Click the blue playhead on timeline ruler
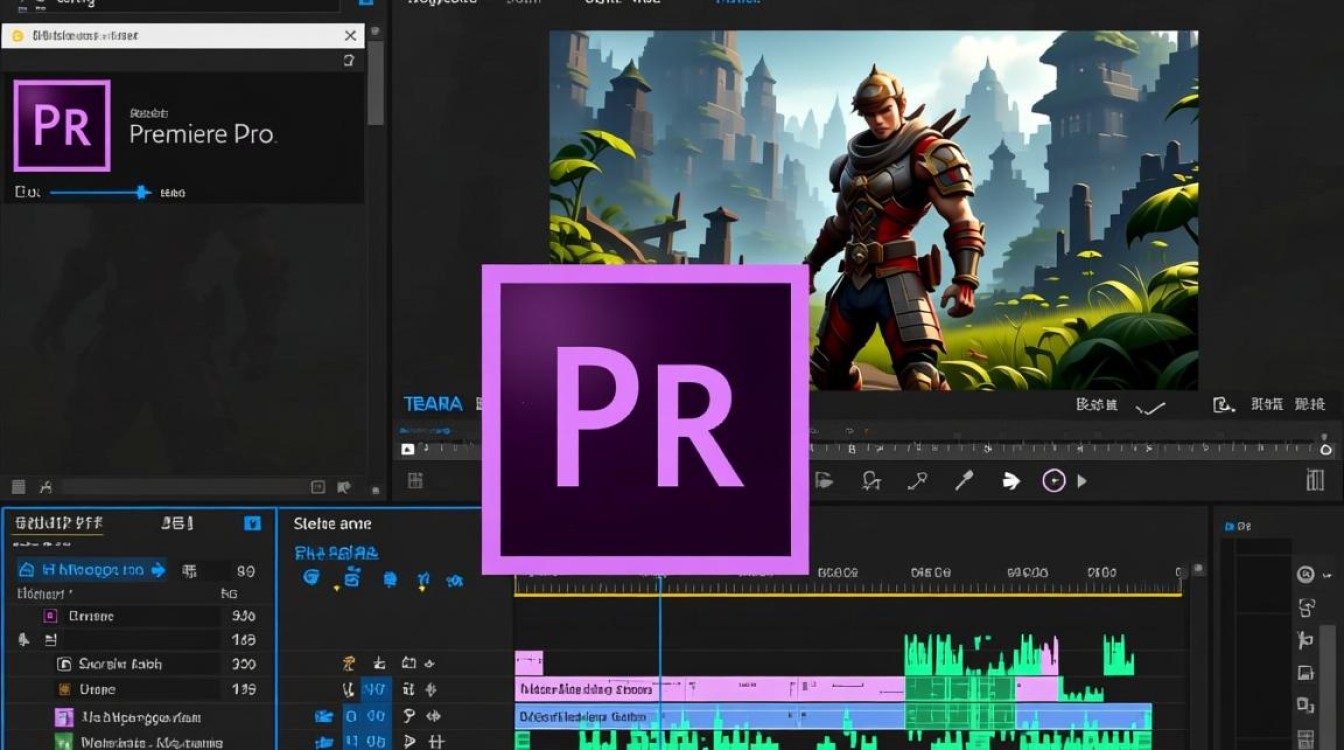 659,577
